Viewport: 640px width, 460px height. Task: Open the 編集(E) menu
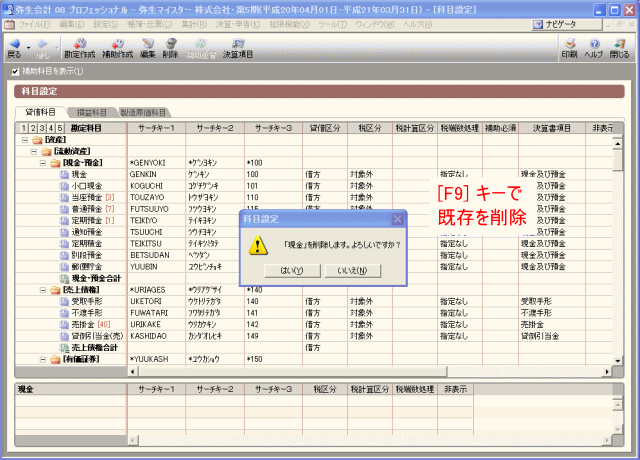tap(72, 24)
